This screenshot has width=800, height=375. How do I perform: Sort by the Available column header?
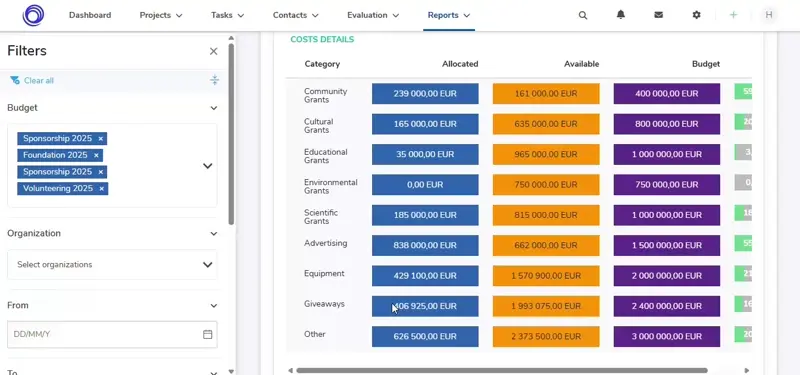click(581, 64)
